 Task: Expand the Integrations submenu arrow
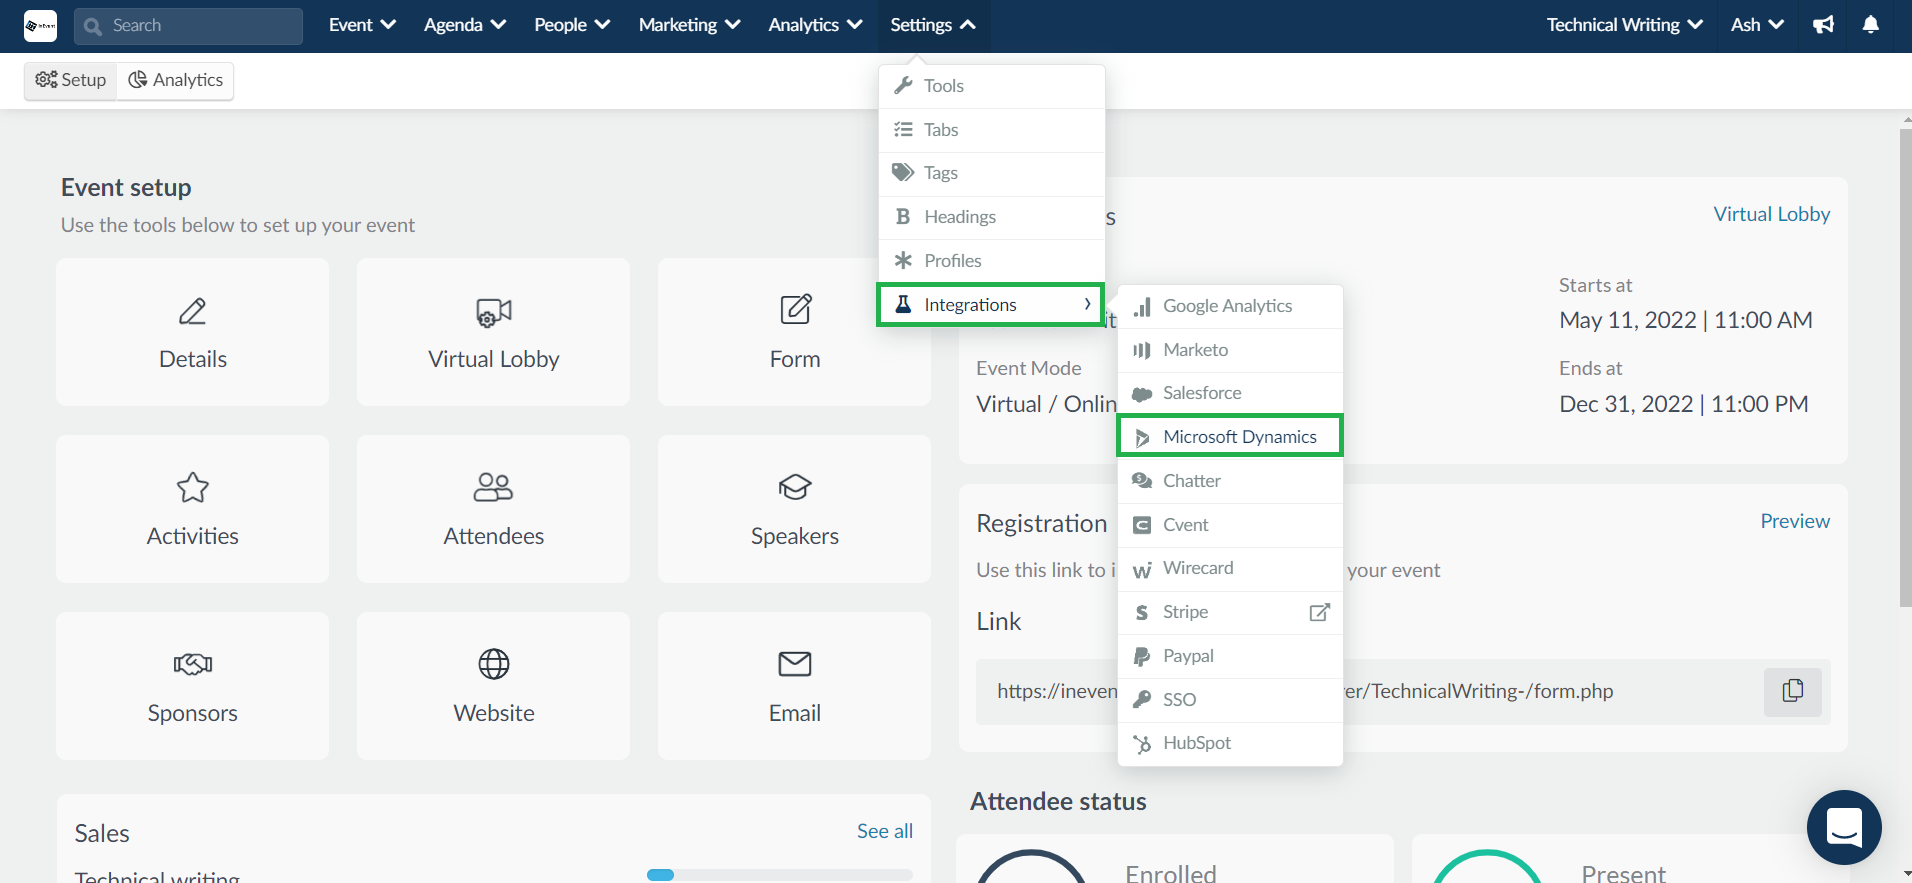coord(1087,304)
